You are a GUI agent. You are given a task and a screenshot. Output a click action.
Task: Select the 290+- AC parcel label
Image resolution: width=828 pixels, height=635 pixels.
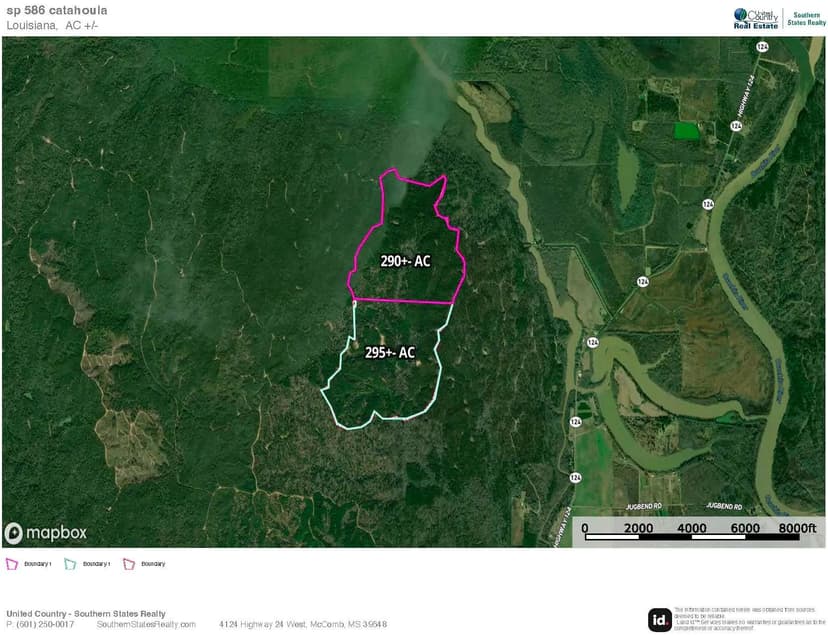click(404, 261)
